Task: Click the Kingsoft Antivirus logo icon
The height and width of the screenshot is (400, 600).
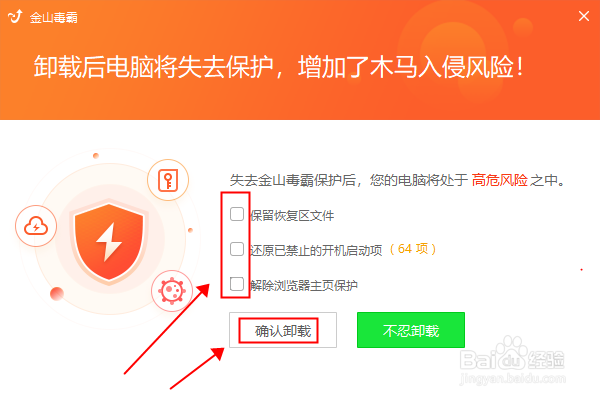Action: pos(15,16)
